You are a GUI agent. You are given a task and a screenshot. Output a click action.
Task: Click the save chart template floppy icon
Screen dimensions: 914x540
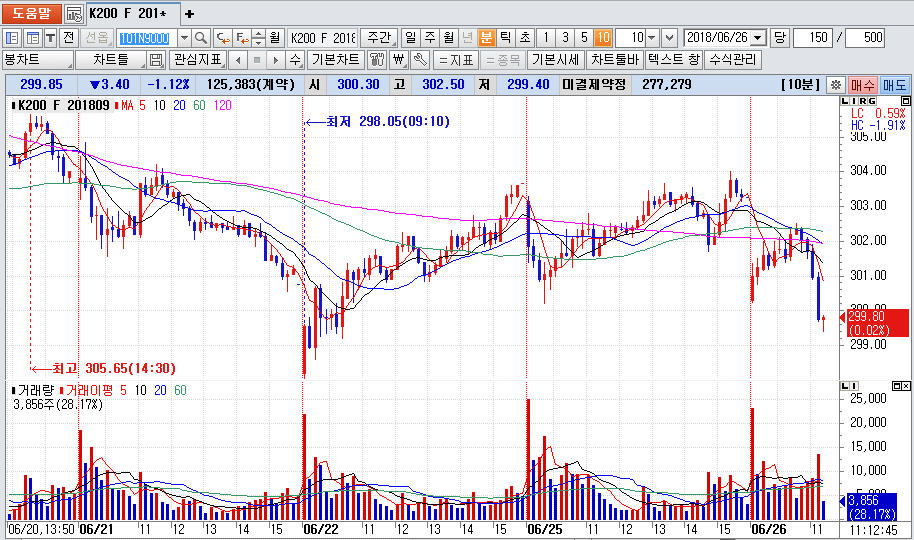point(156,60)
